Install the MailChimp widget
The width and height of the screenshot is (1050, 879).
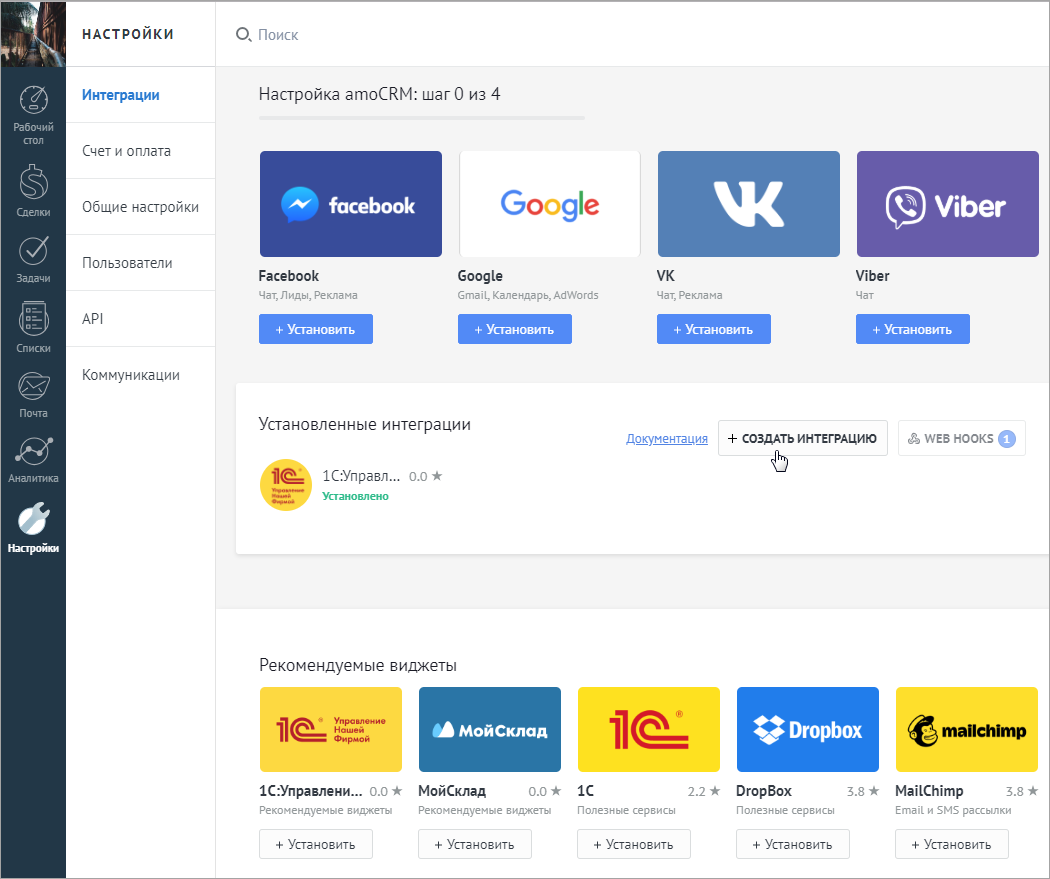pos(952,844)
